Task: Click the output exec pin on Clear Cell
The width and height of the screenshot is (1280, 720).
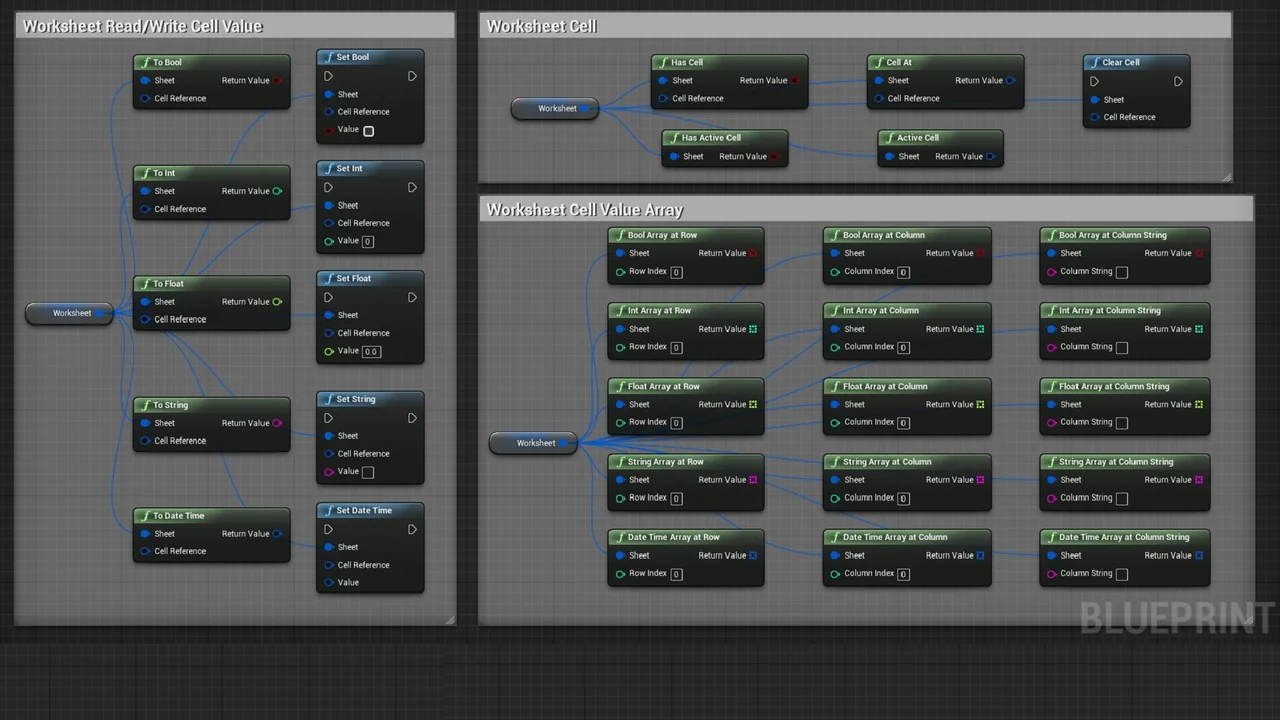Action: point(1178,81)
